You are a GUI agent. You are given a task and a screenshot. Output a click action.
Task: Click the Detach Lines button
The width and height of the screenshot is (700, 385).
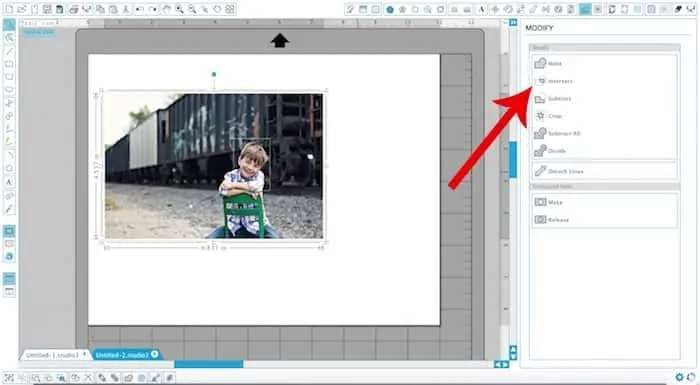point(604,171)
